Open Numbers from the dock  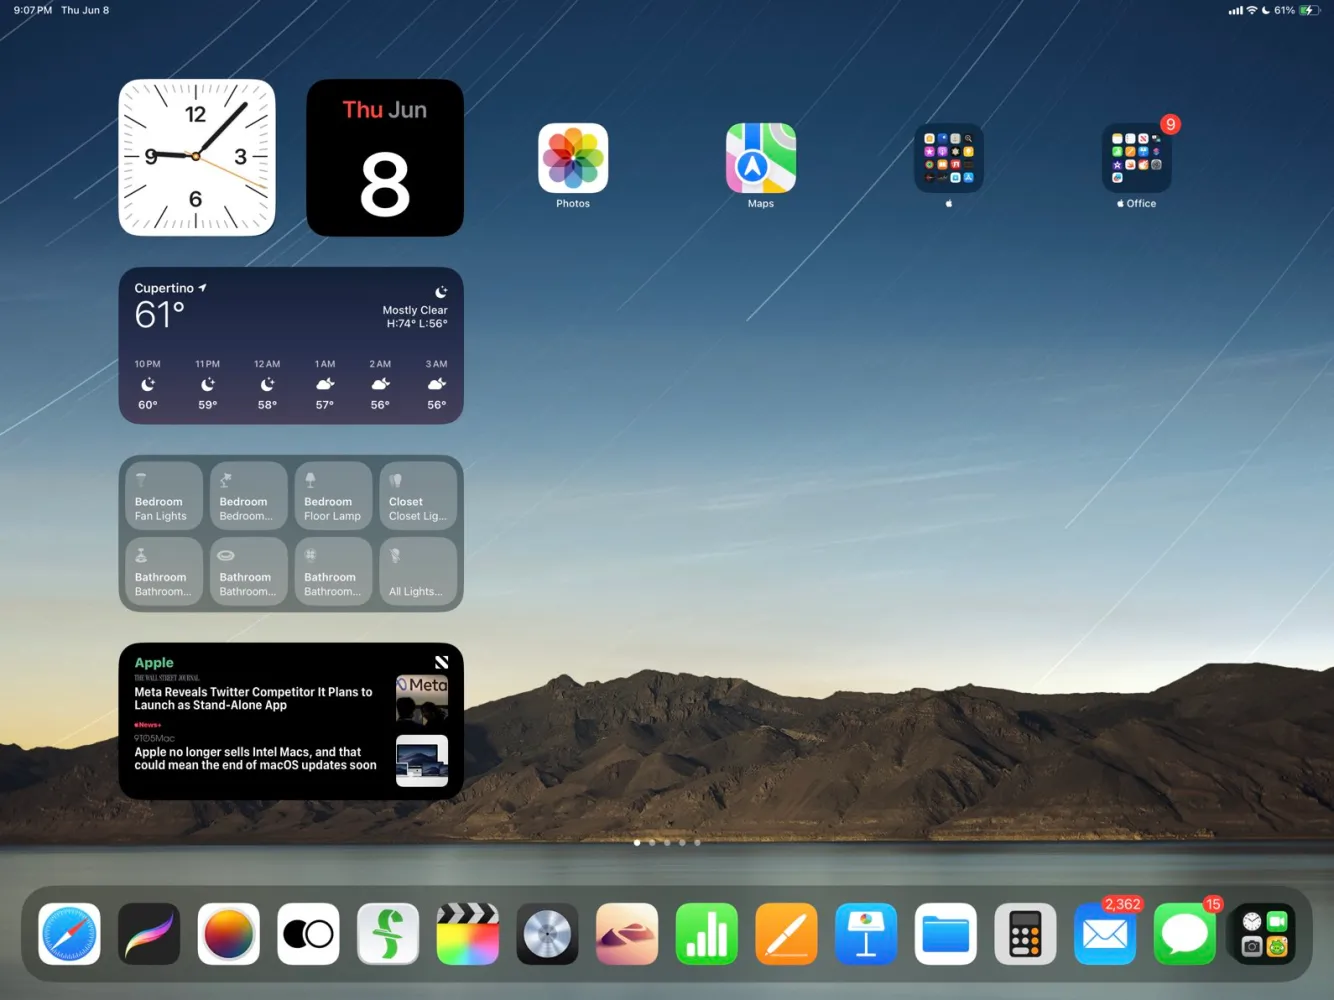pyautogui.click(x=707, y=934)
